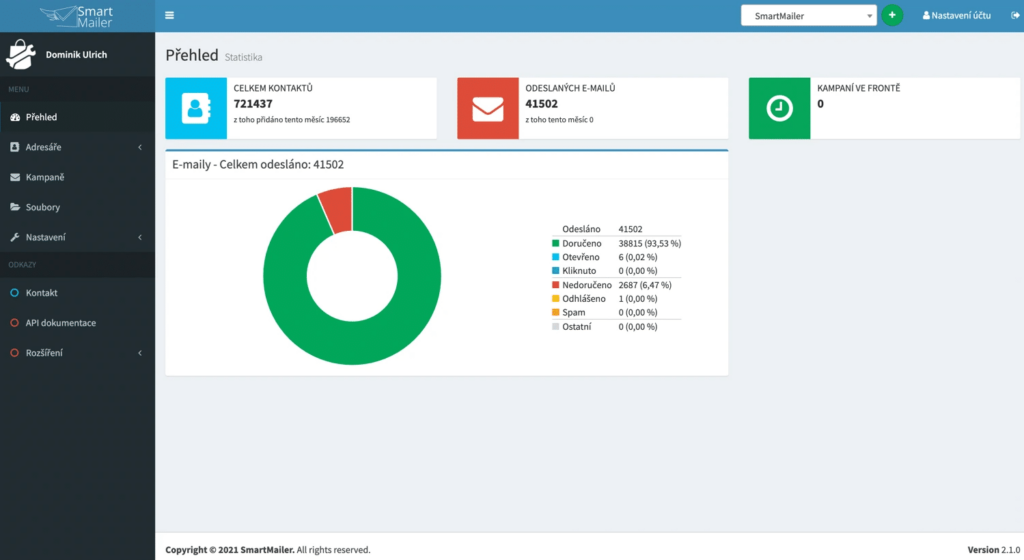
Task: Click the Kampaní ve frontě card label
Action: (859, 88)
